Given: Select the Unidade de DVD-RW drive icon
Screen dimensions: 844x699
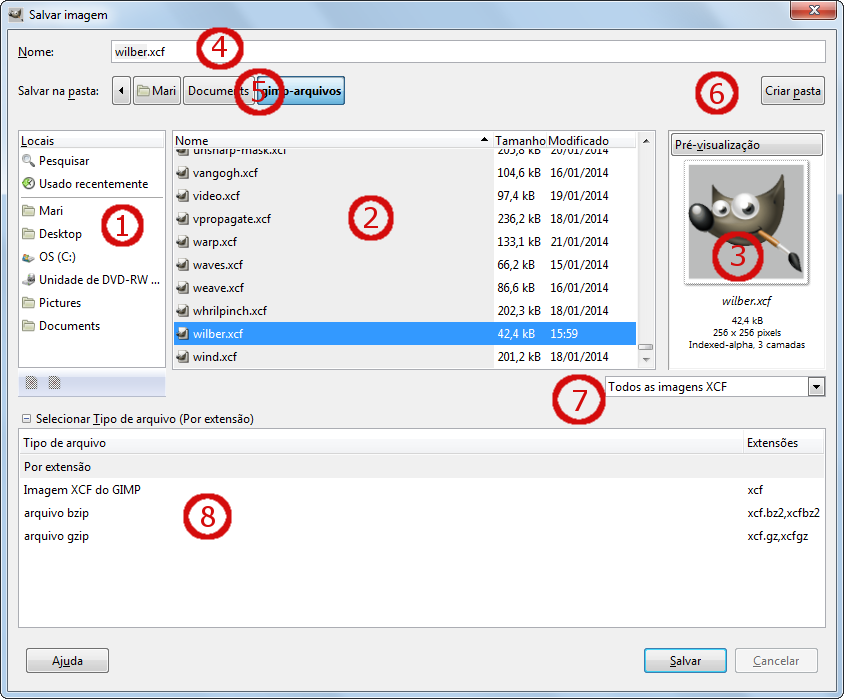Looking at the screenshot, I should [x=29, y=280].
